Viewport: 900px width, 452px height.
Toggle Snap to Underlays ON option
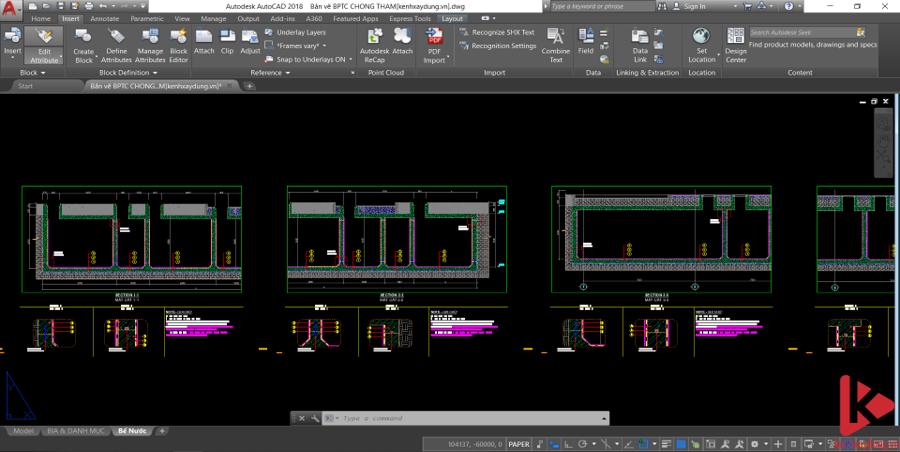click(310, 59)
